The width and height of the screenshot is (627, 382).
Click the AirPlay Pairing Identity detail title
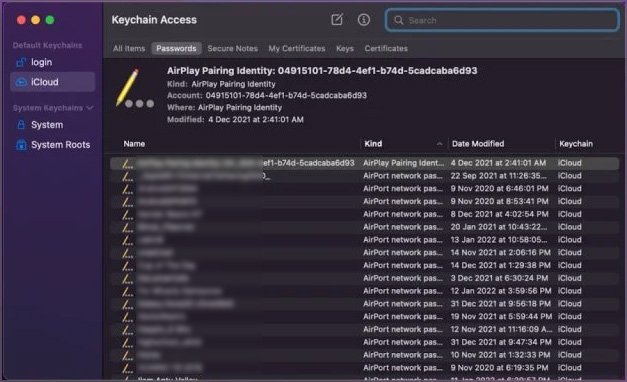322,71
